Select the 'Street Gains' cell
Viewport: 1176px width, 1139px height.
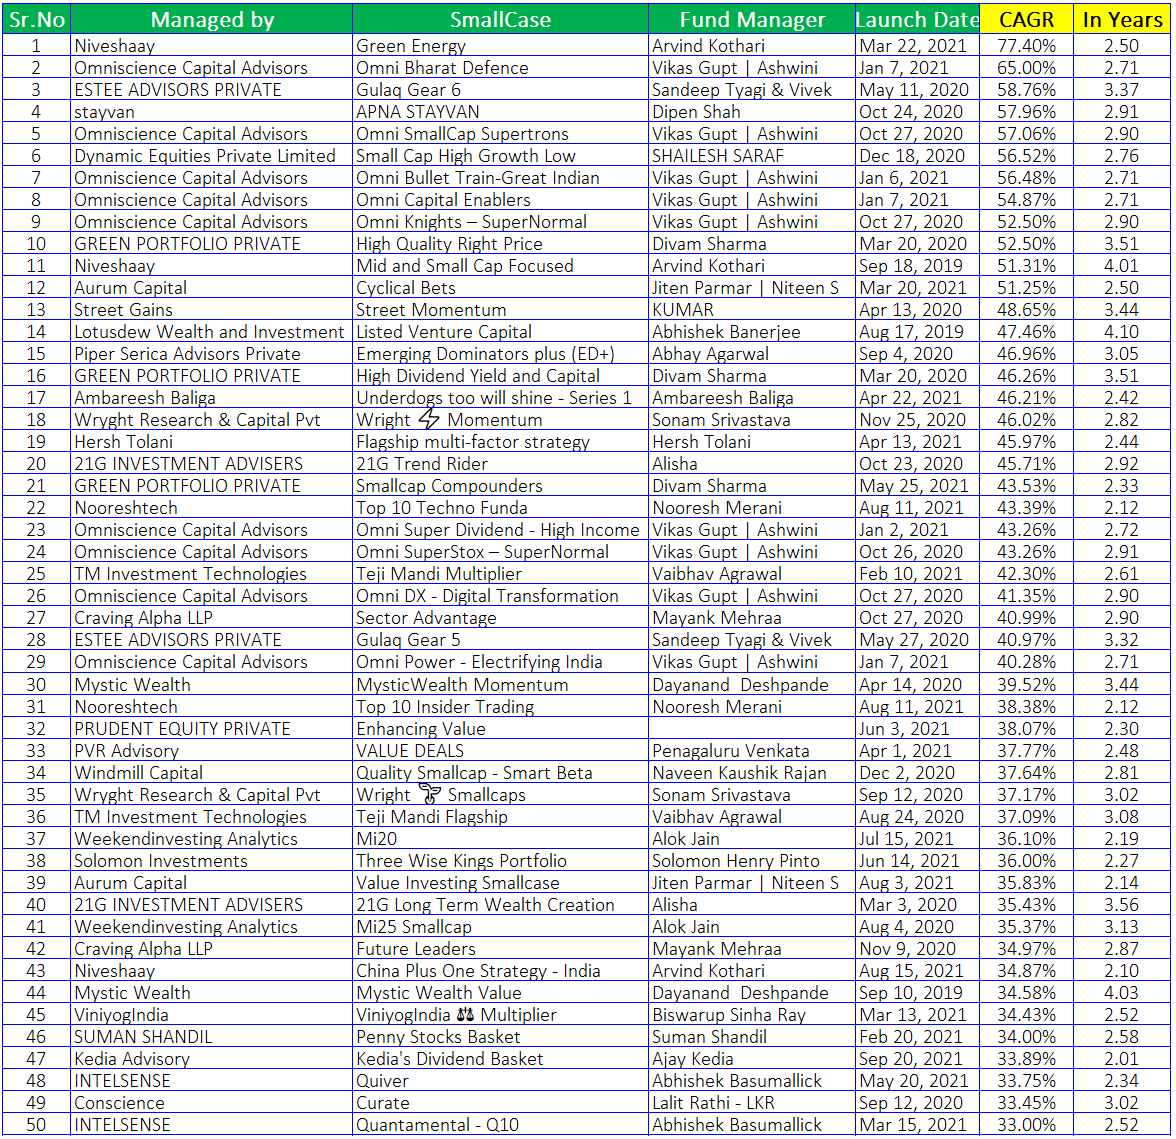click(x=212, y=310)
